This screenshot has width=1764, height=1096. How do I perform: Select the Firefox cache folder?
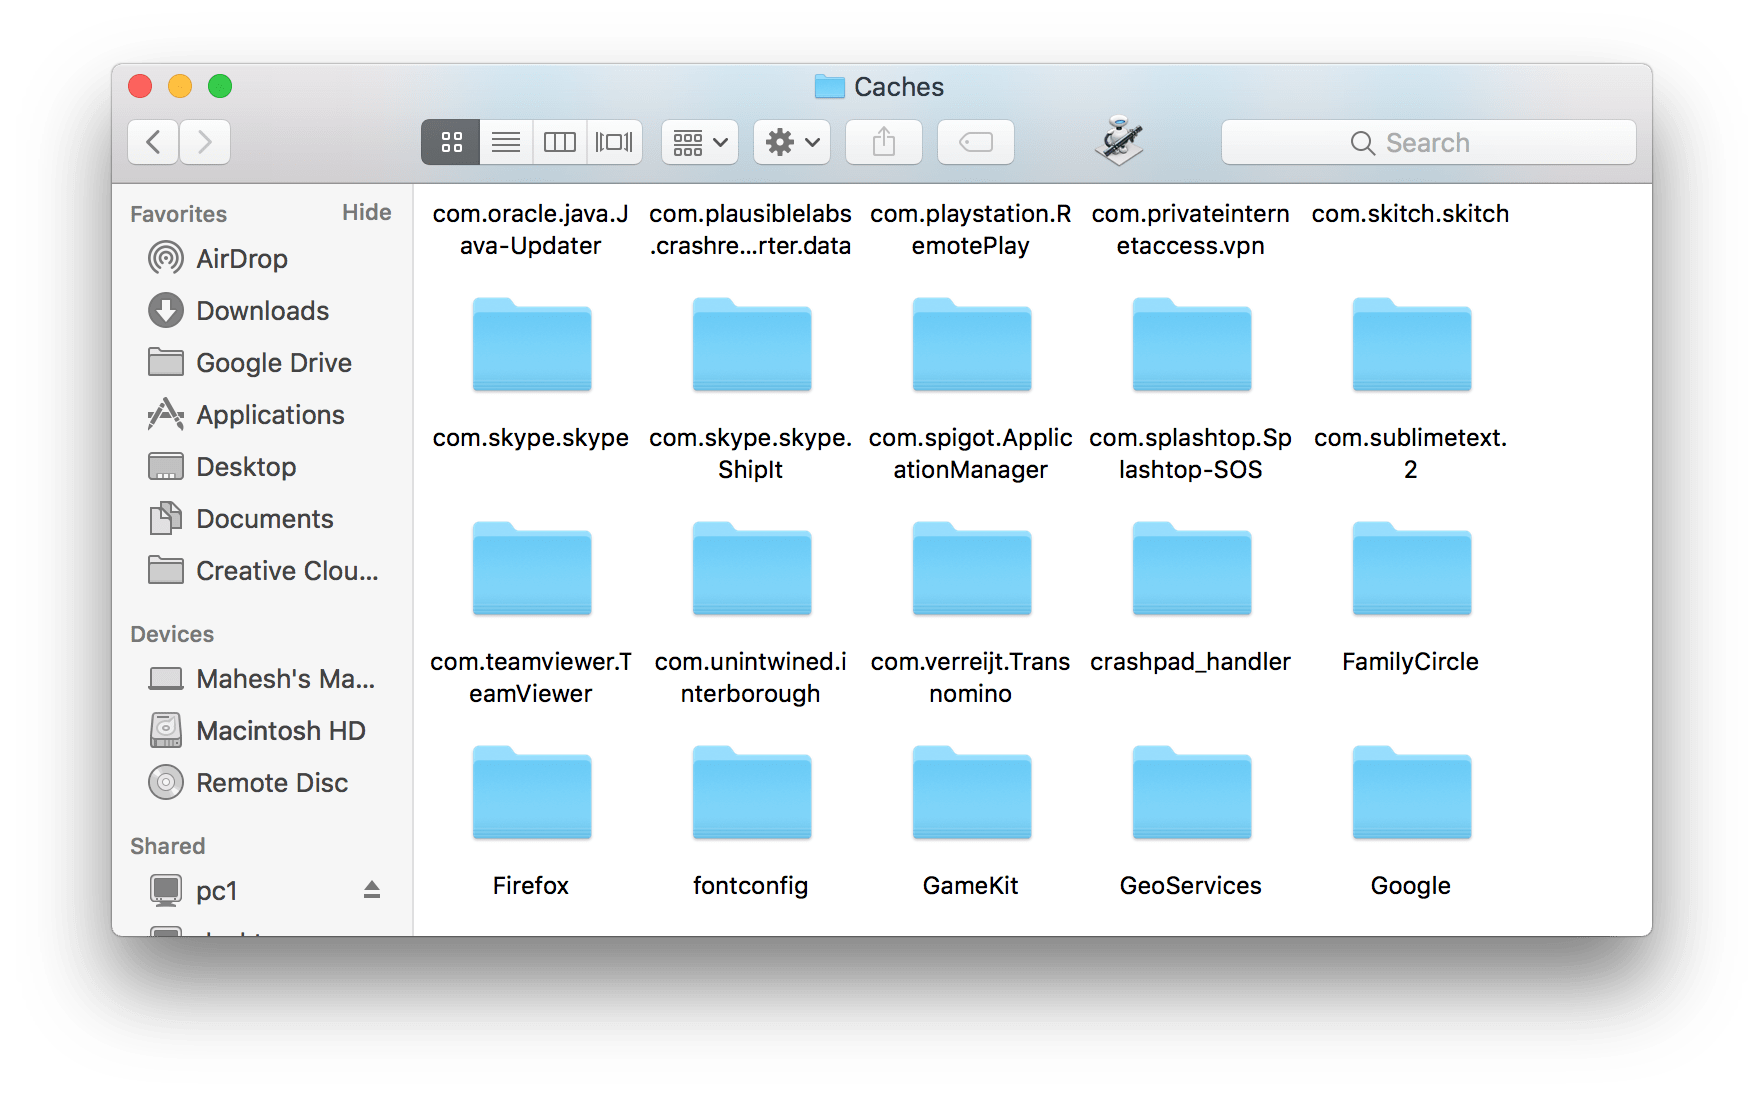(531, 794)
